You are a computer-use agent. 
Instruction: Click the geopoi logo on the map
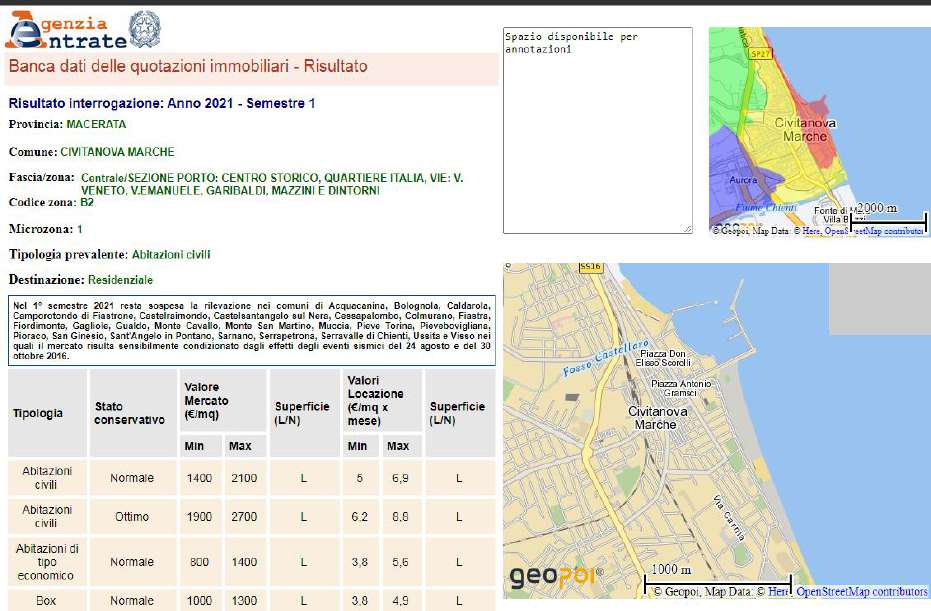tap(556, 576)
